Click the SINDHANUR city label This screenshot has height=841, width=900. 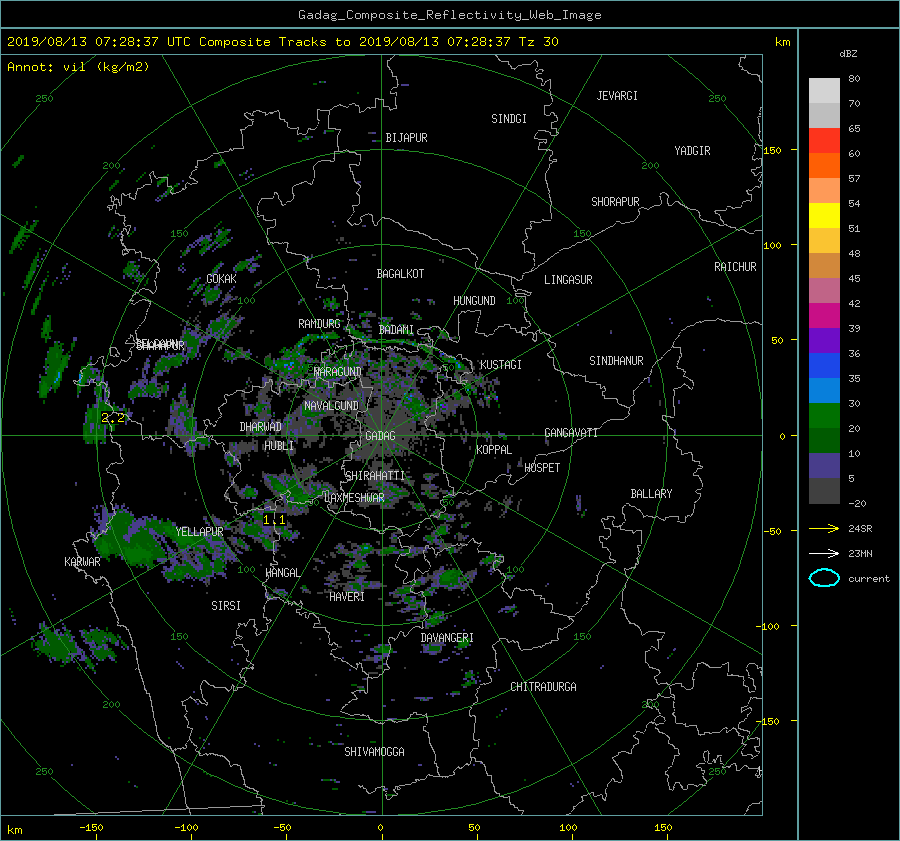click(616, 361)
